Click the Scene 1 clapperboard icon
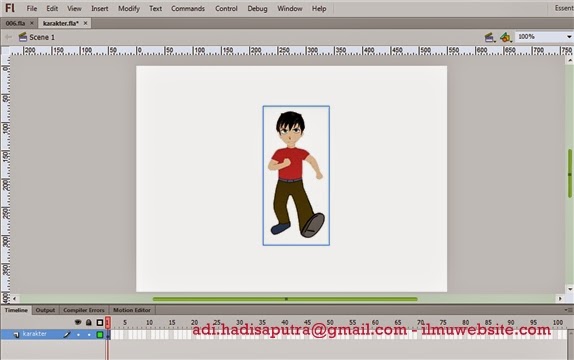This screenshot has width=574, height=360. (x=23, y=37)
